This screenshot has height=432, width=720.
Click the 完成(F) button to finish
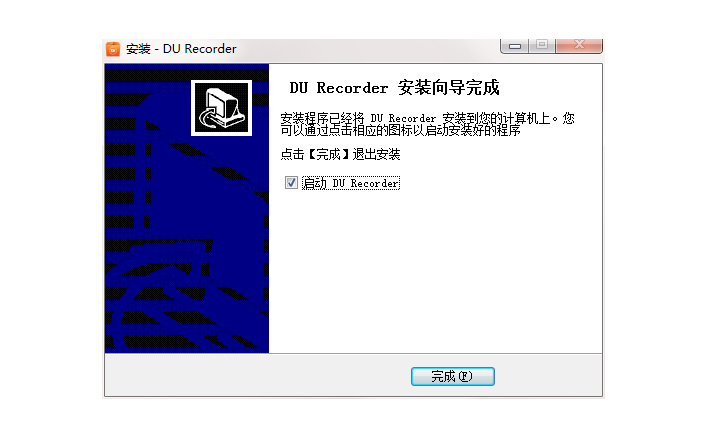coord(453,376)
